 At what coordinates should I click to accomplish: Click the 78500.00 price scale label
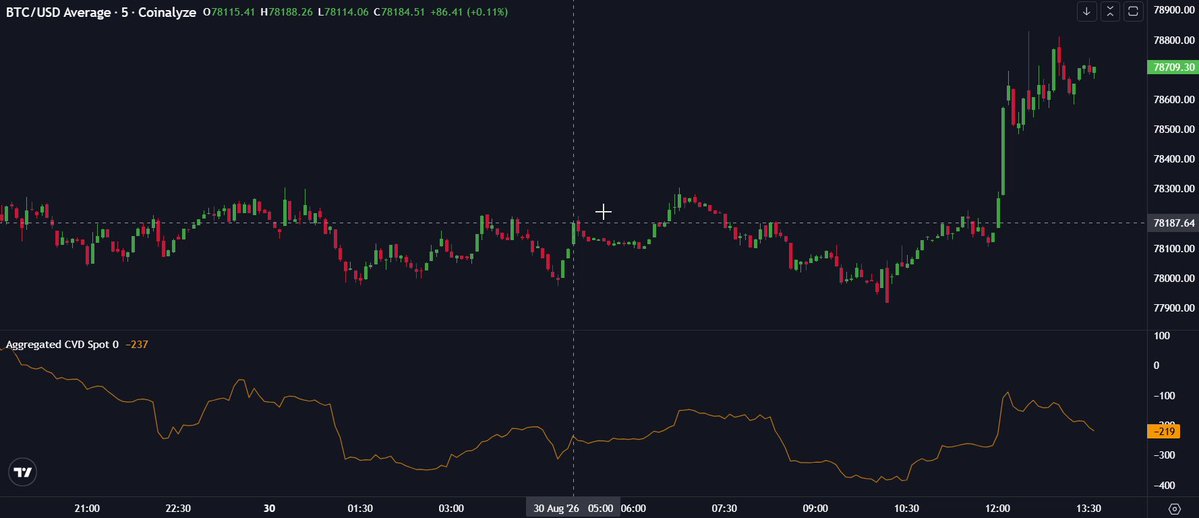[1174, 129]
